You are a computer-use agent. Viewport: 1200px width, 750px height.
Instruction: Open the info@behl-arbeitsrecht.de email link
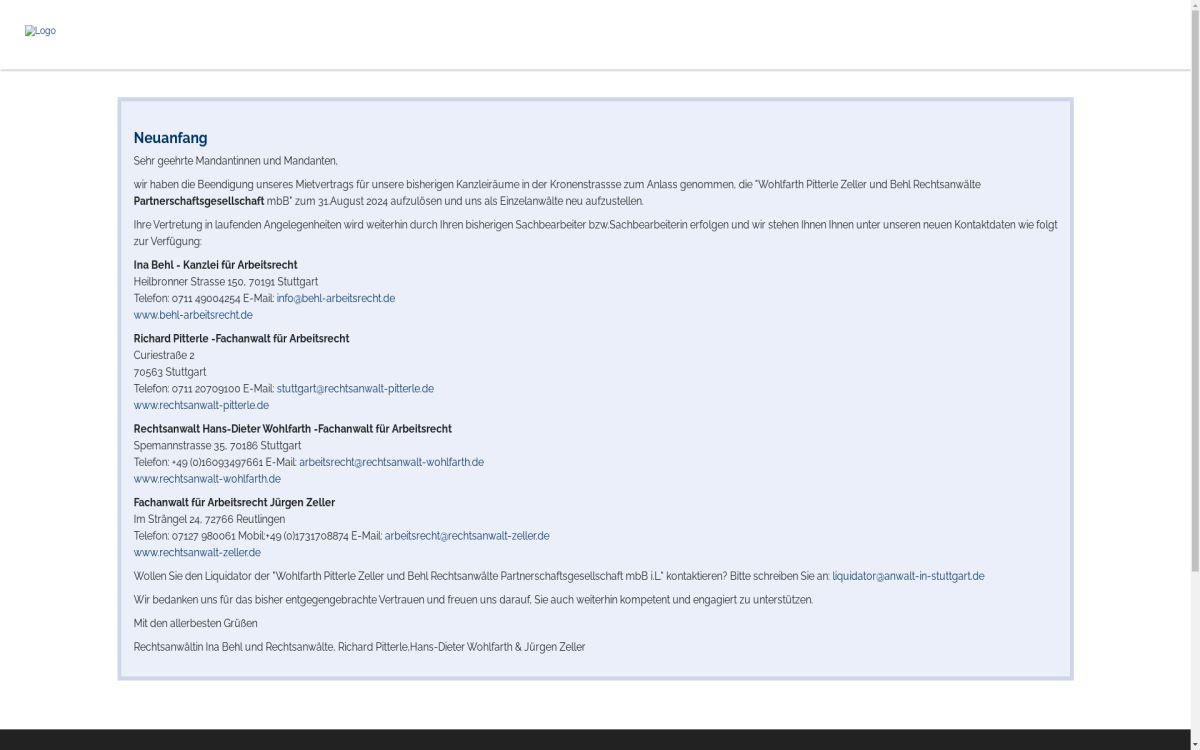point(335,298)
